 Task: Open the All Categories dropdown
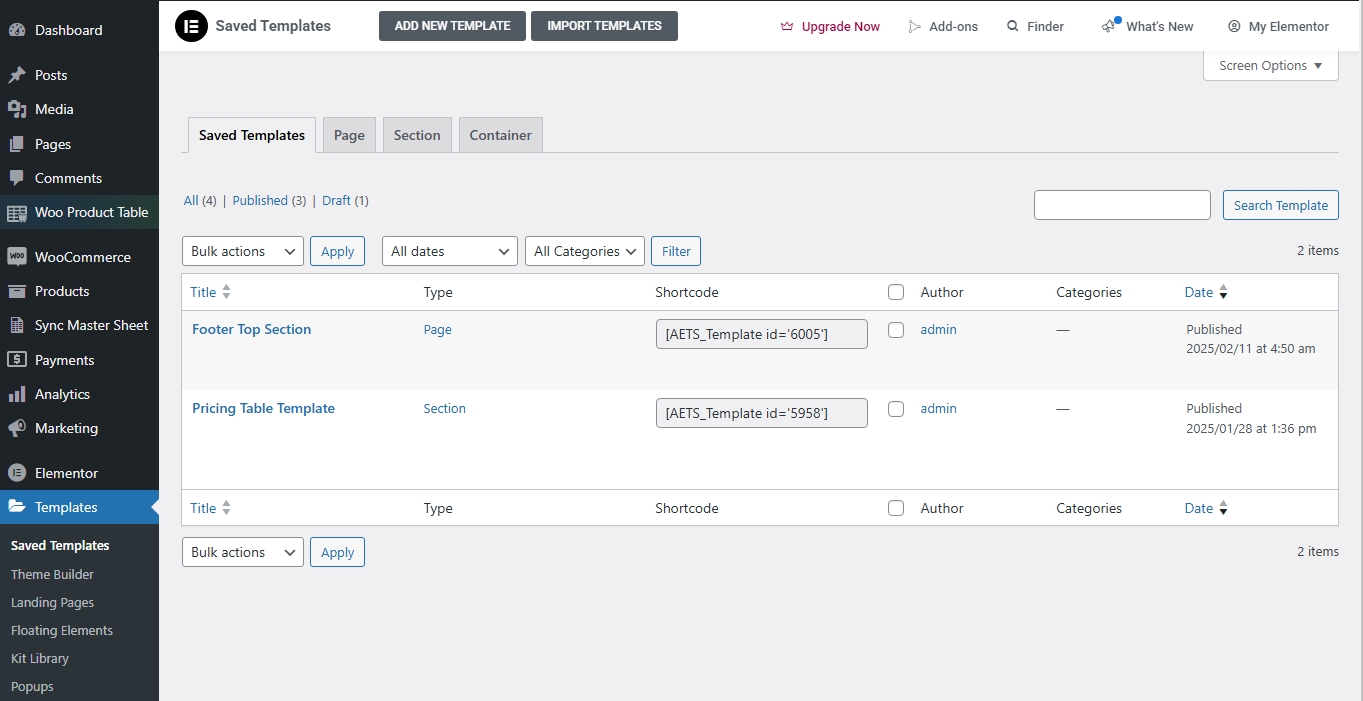[584, 251]
